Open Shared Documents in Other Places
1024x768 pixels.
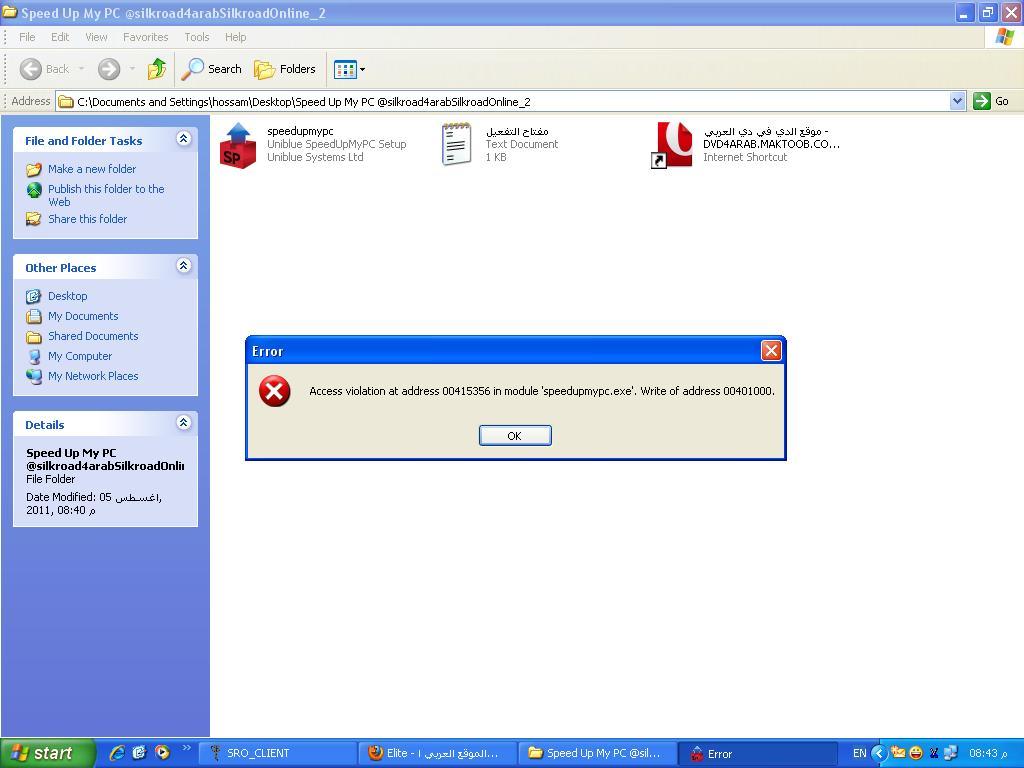[x=93, y=336]
